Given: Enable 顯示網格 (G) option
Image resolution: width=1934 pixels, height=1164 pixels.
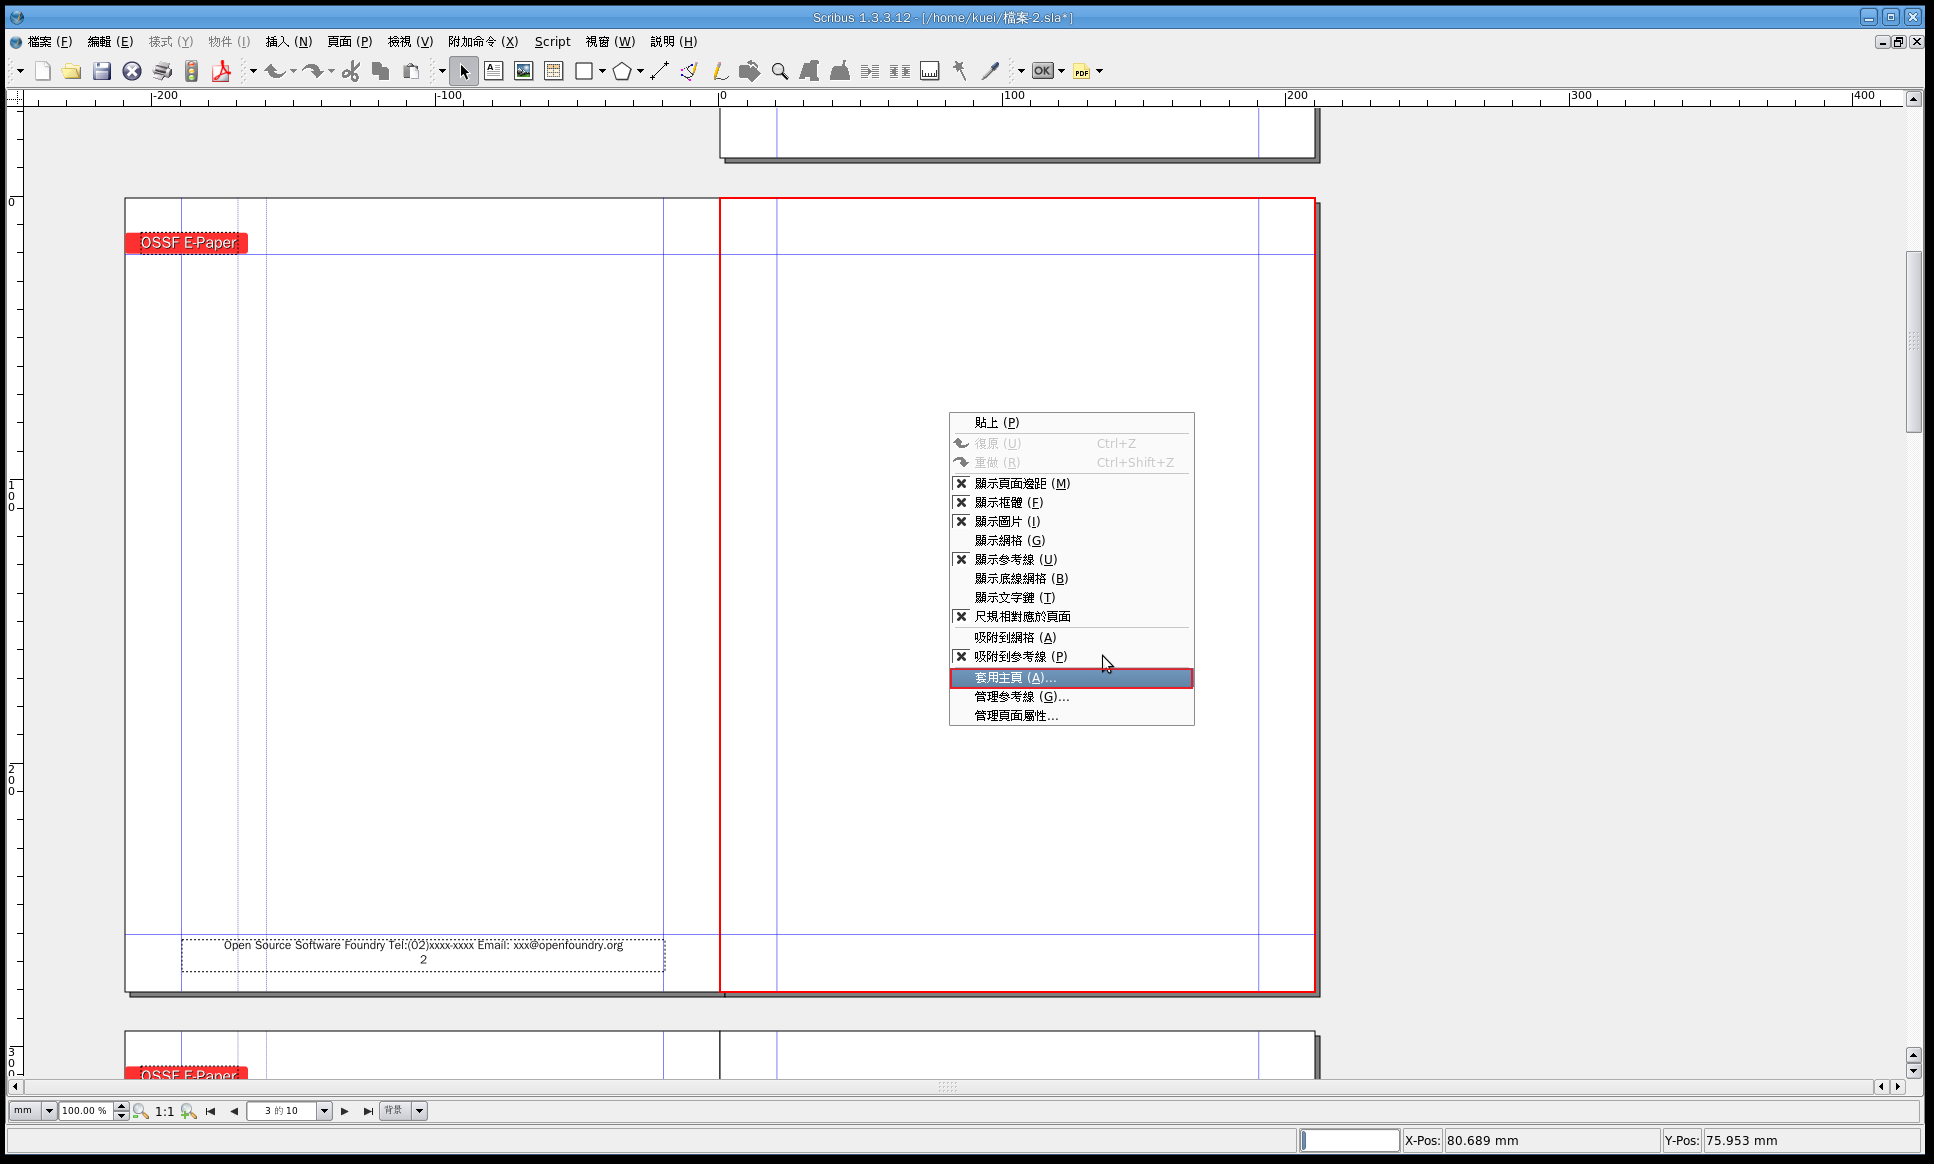Looking at the screenshot, I should (x=1009, y=541).
